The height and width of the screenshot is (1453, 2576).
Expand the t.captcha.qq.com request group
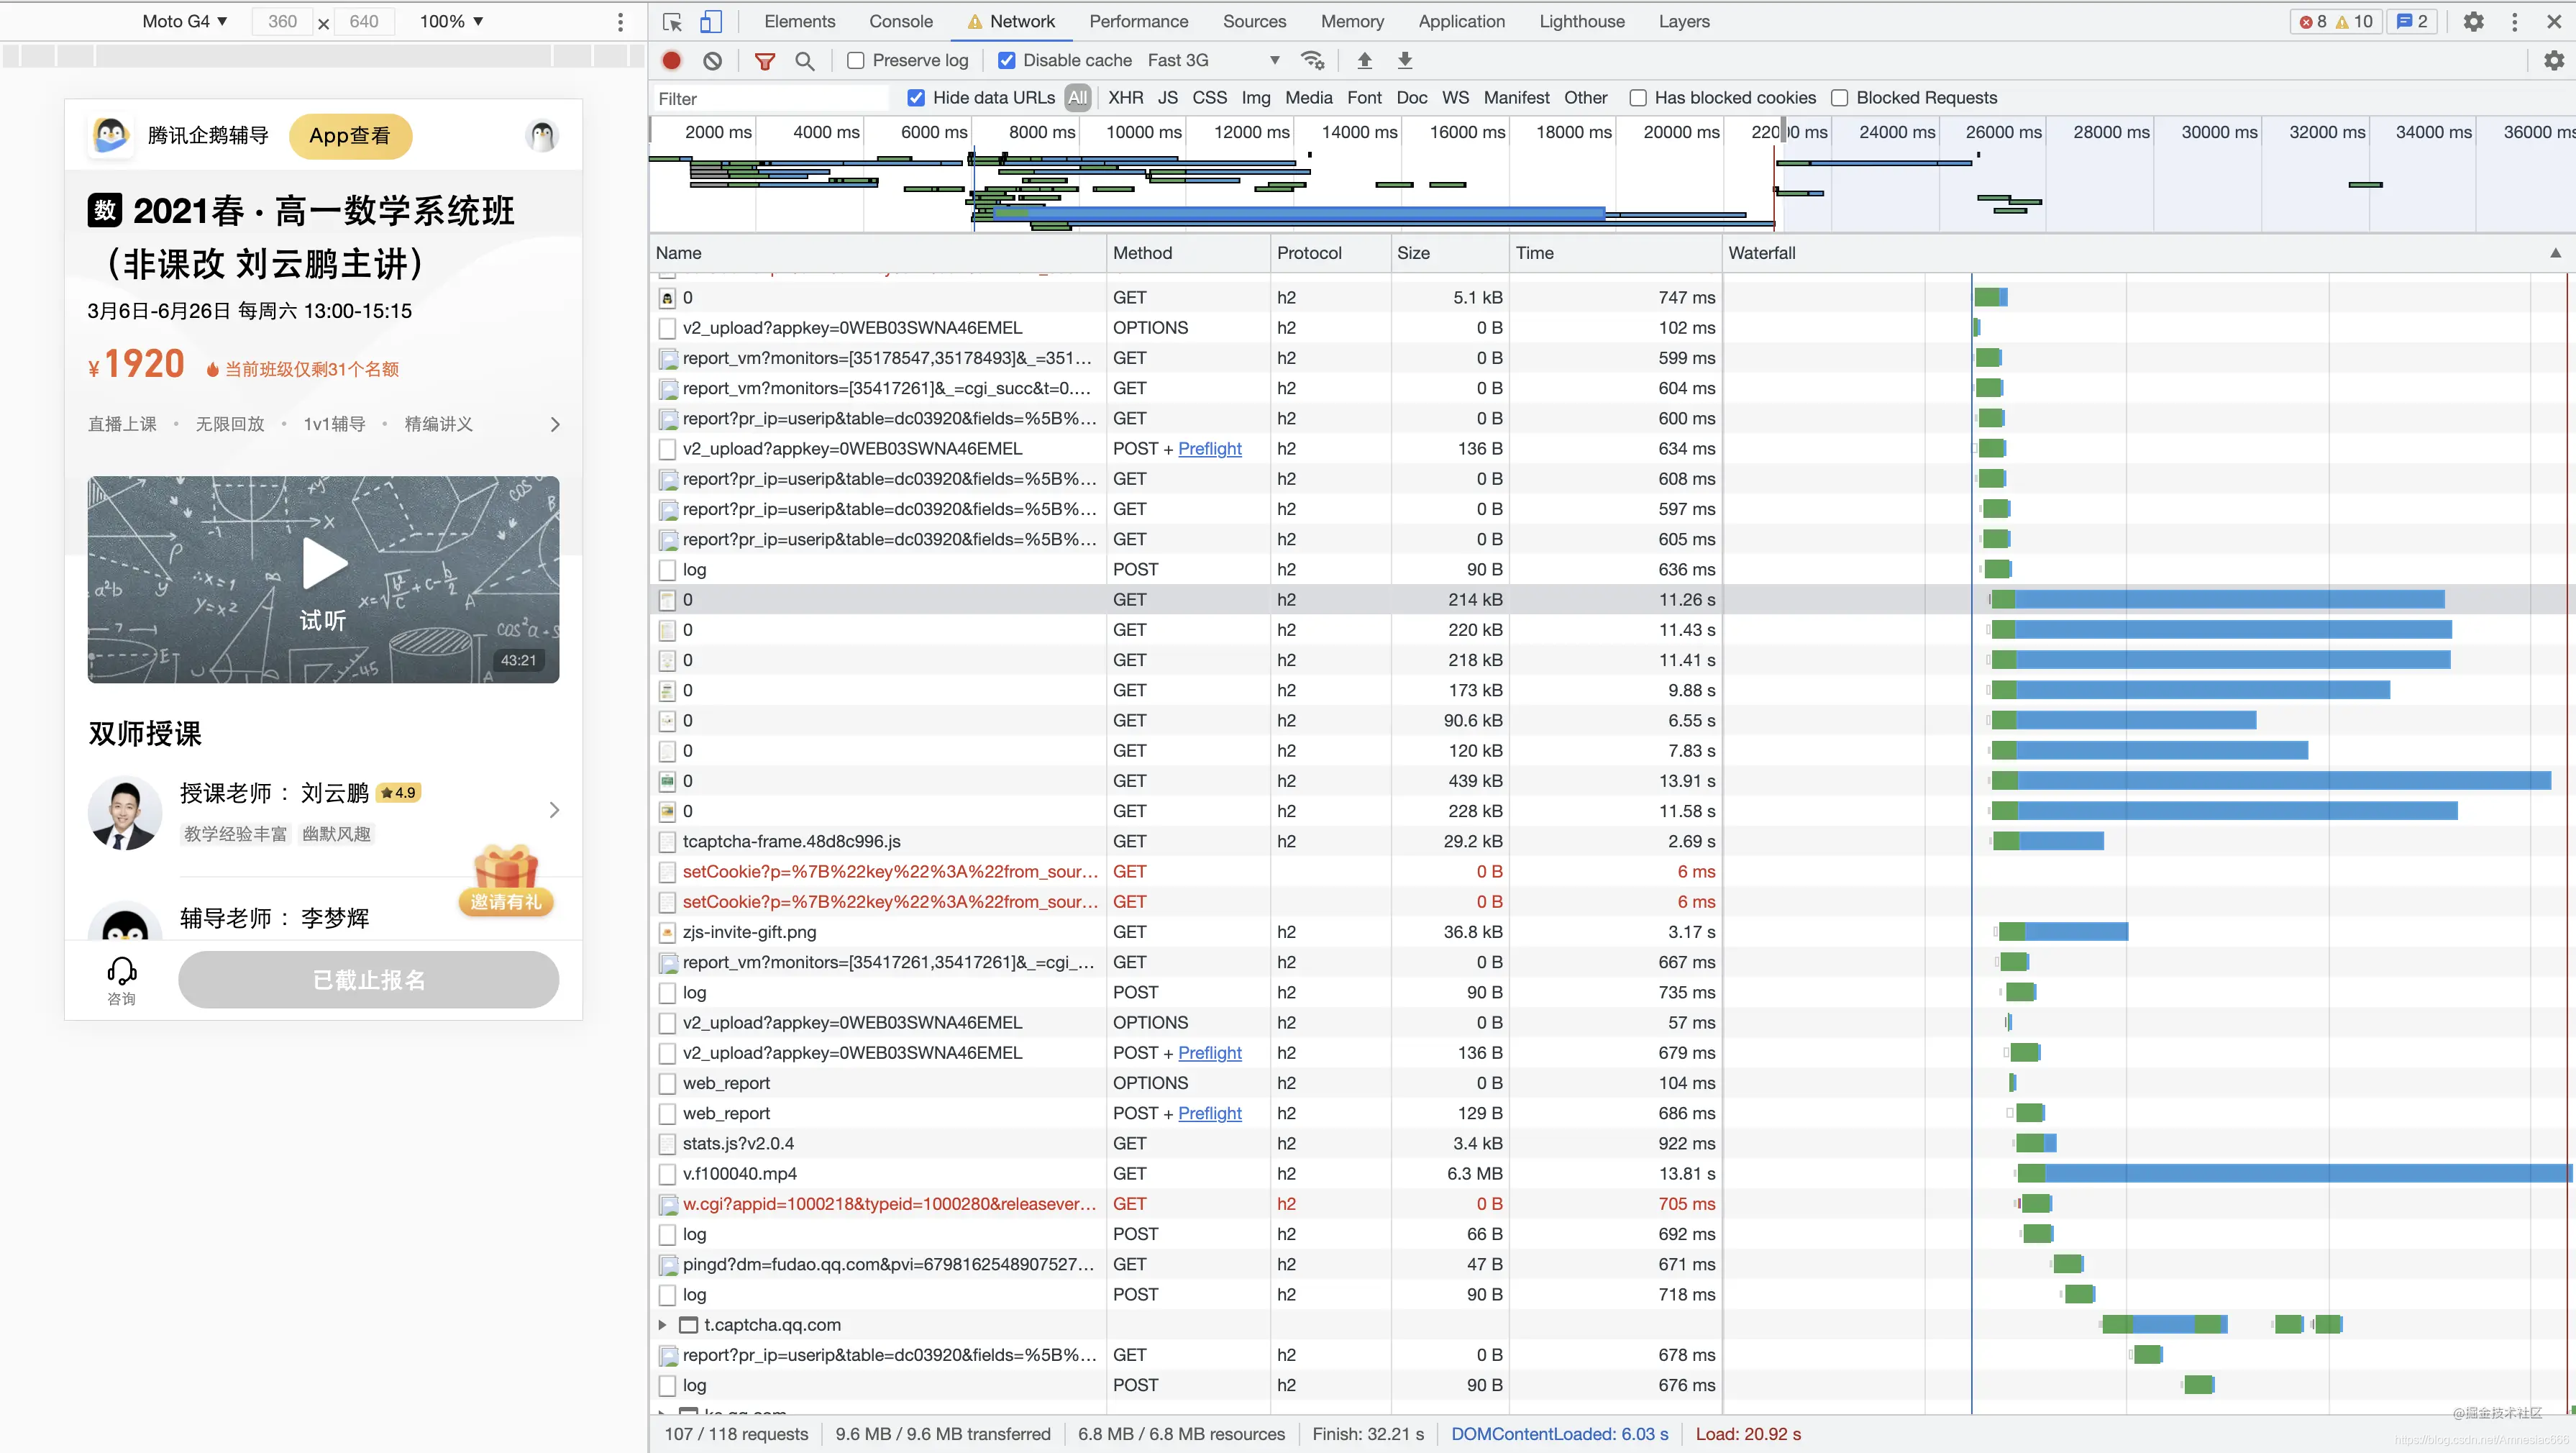pos(662,1324)
